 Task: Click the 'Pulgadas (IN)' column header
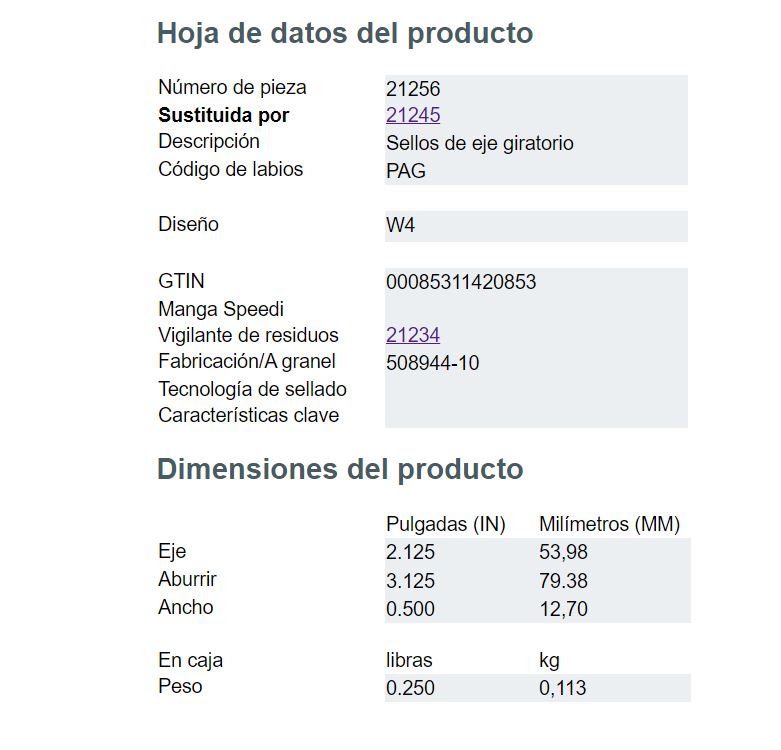coord(446,524)
